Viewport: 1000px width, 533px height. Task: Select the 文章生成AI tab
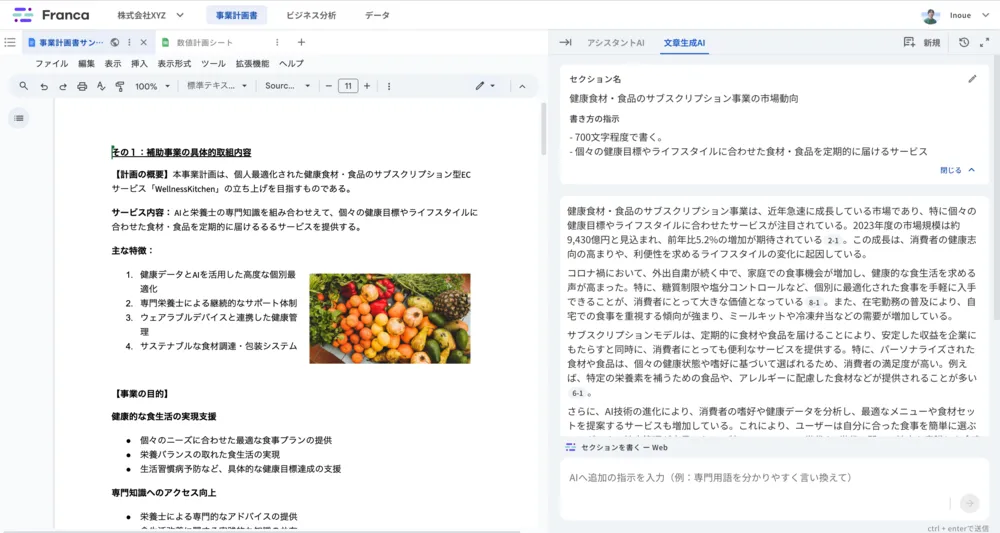point(684,43)
